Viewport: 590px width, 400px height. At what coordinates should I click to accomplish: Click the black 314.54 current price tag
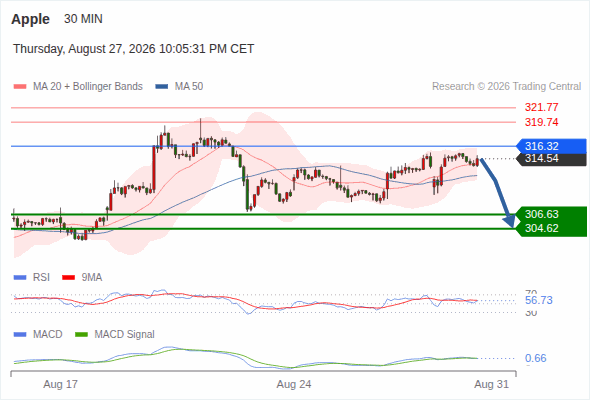(552, 159)
